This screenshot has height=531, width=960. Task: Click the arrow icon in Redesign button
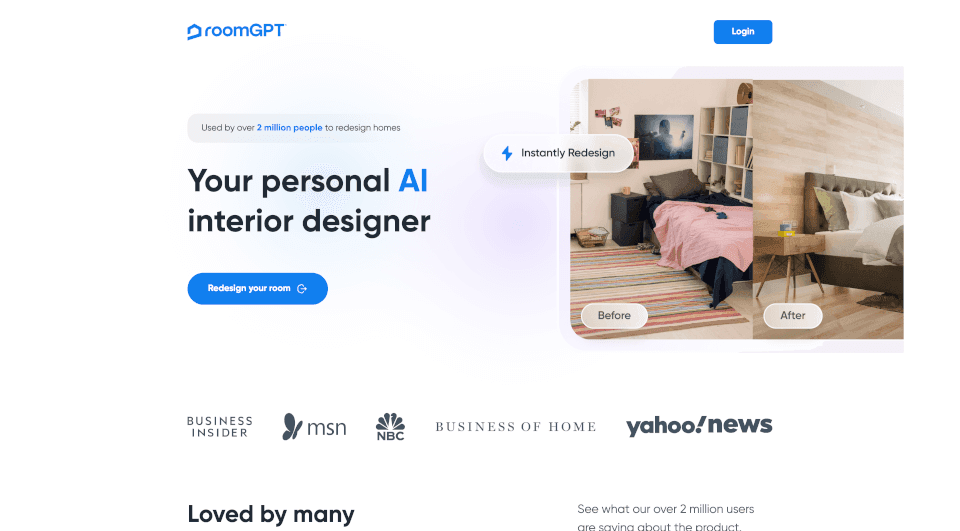click(x=302, y=288)
